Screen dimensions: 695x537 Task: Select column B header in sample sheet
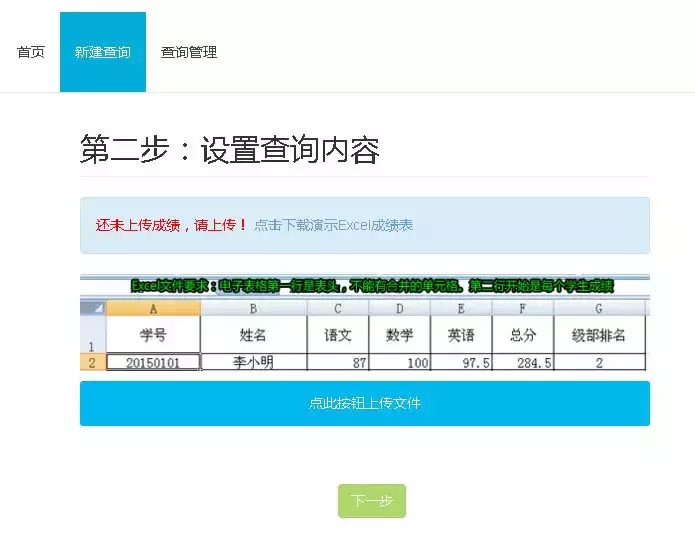click(254, 308)
